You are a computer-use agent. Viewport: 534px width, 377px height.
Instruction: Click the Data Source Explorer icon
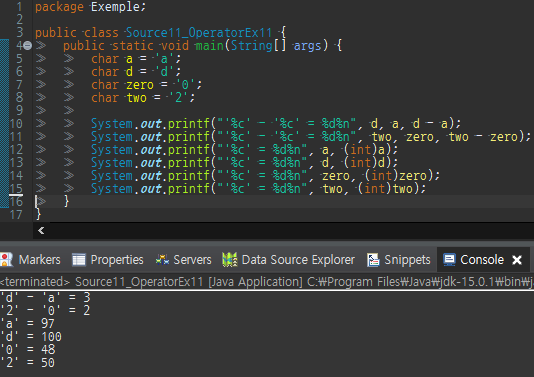(x=230, y=260)
